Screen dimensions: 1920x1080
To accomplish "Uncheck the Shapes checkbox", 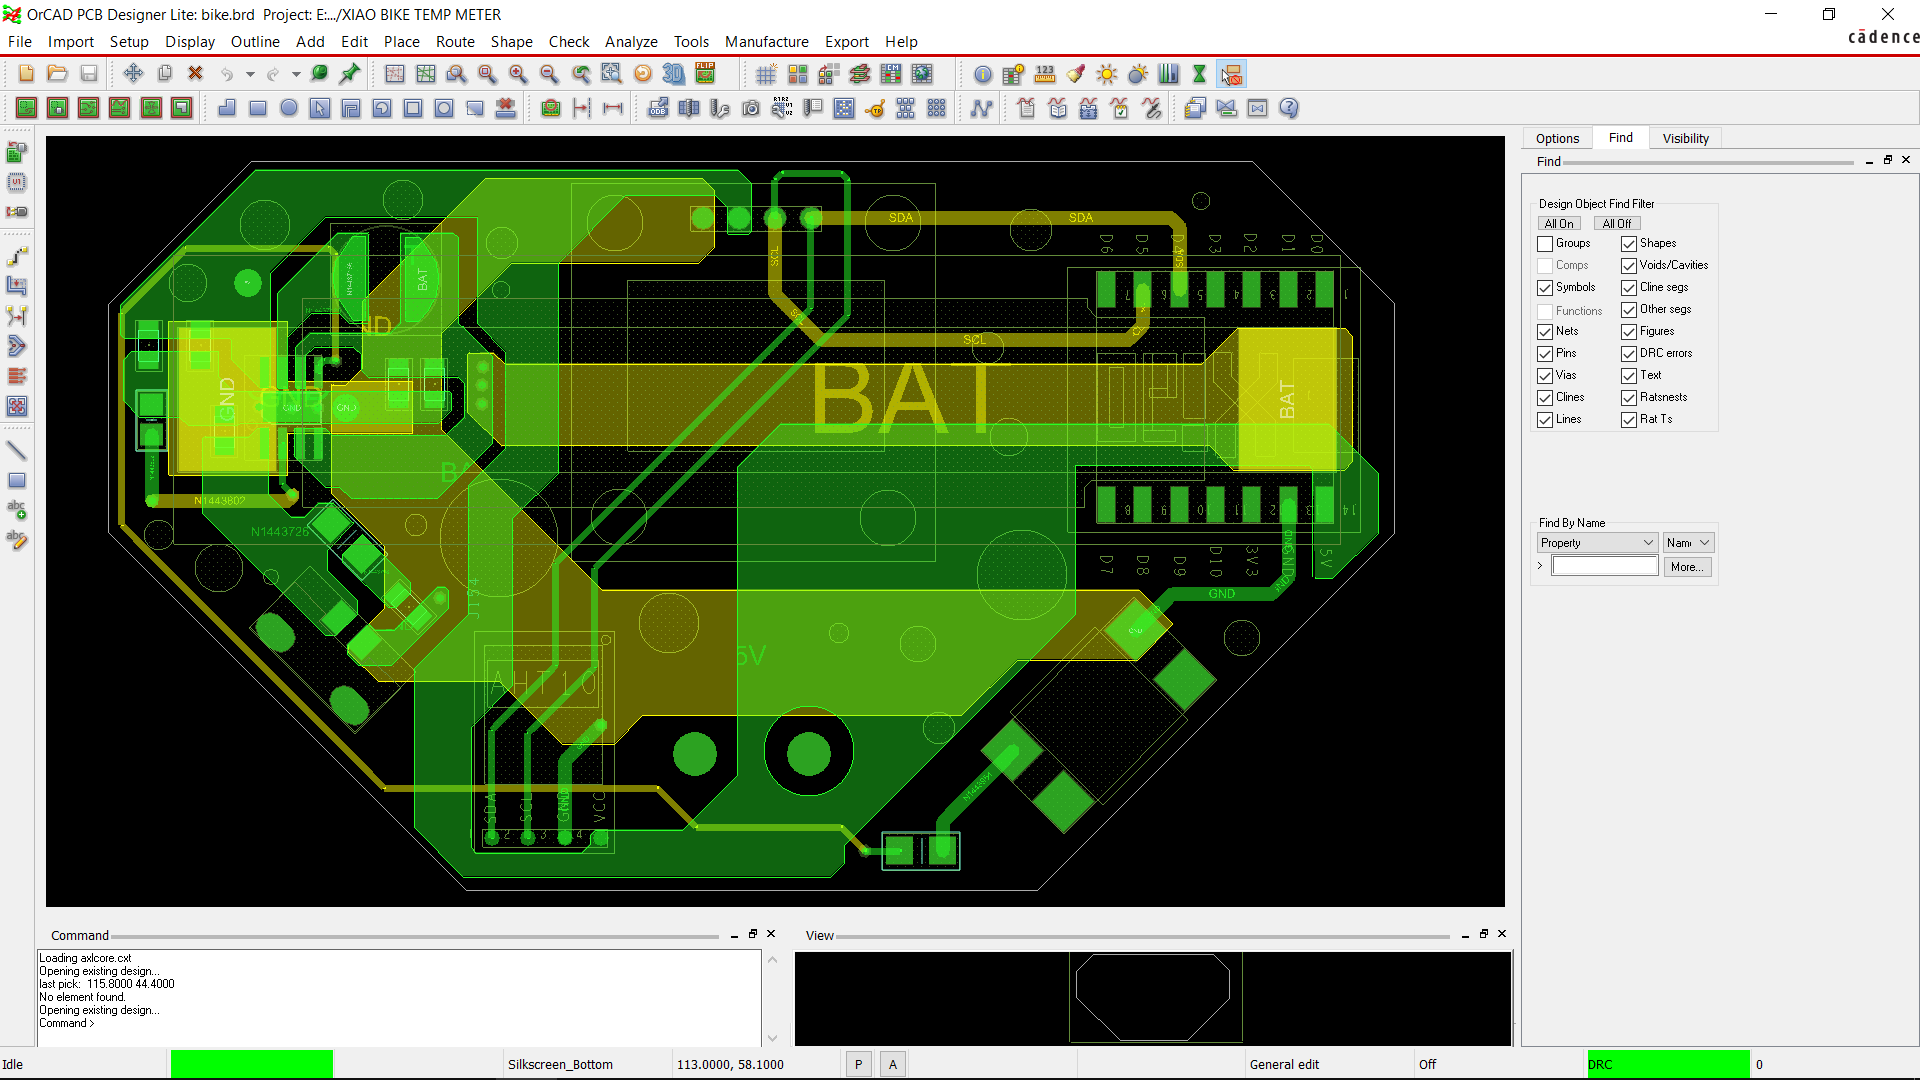I will (x=1629, y=244).
